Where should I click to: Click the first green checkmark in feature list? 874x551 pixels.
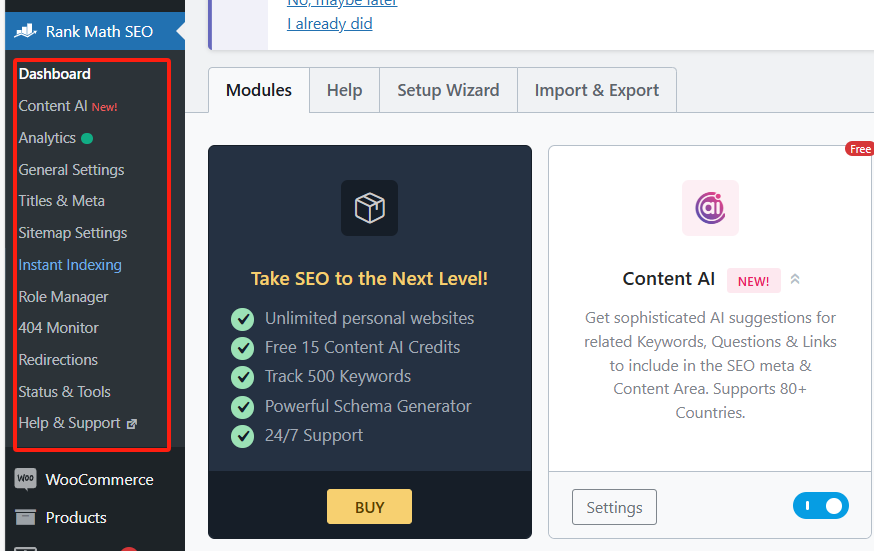pyautogui.click(x=242, y=319)
